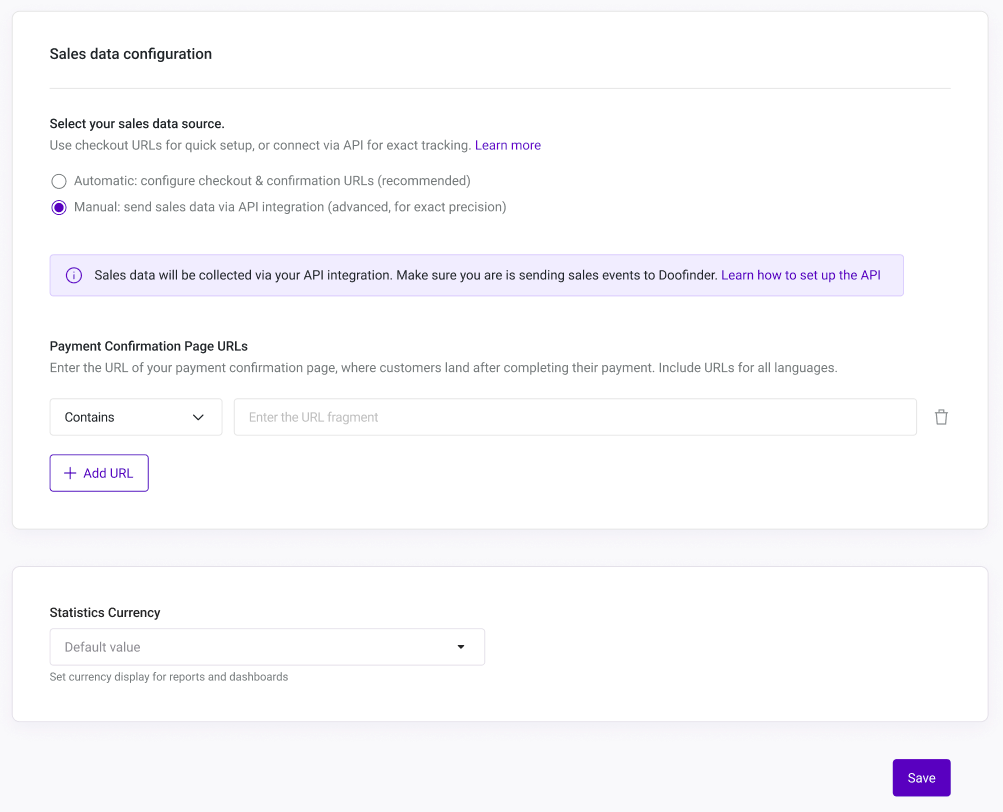Click the Sales data configuration heading
The height and width of the screenshot is (812, 1003).
point(130,54)
